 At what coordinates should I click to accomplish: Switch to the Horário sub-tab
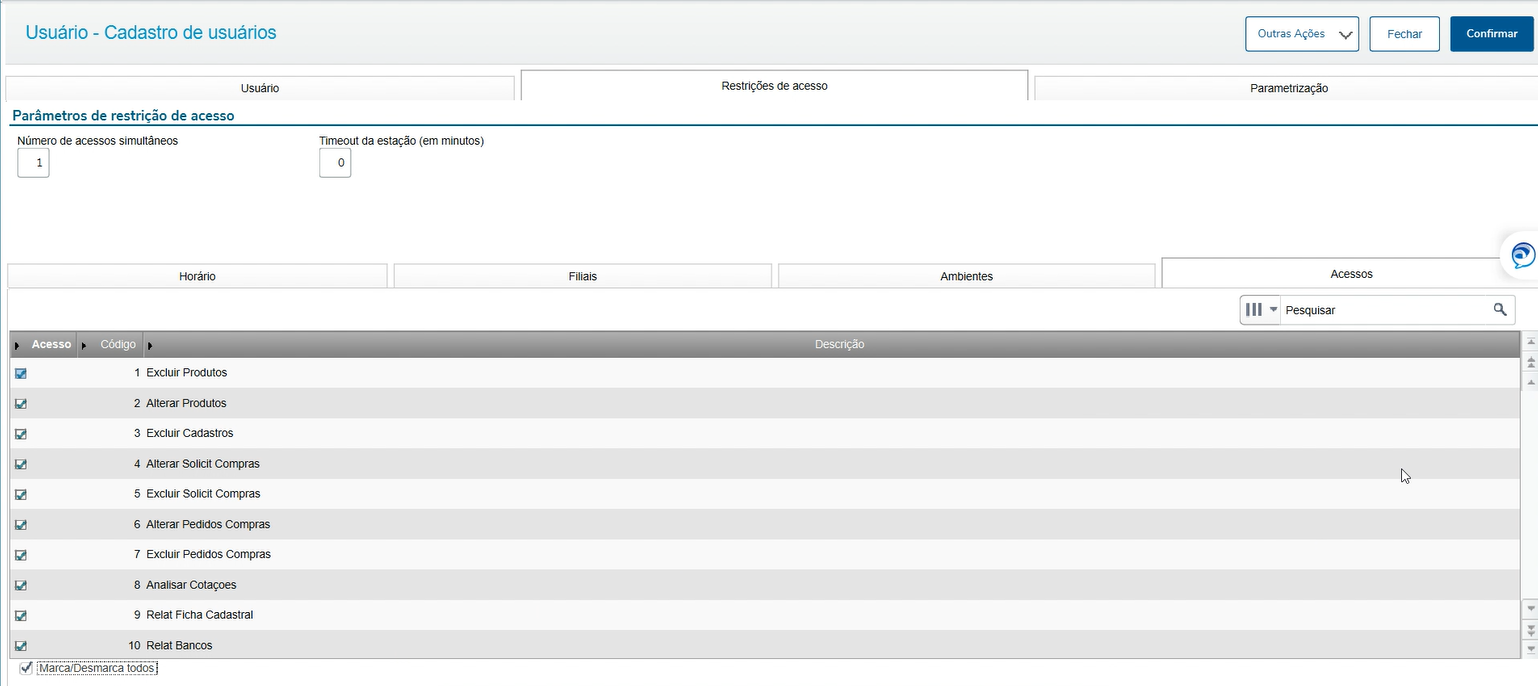click(197, 276)
